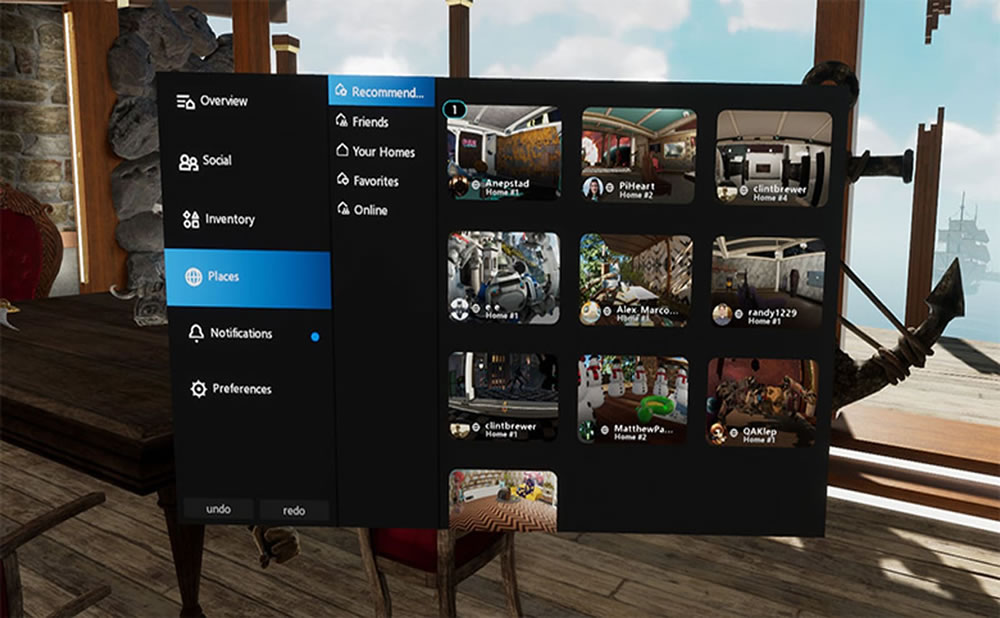Image resolution: width=1000 pixels, height=618 pixels.
Task: Select the Social icon in the sidebar
Action: [x=187, y=159]
